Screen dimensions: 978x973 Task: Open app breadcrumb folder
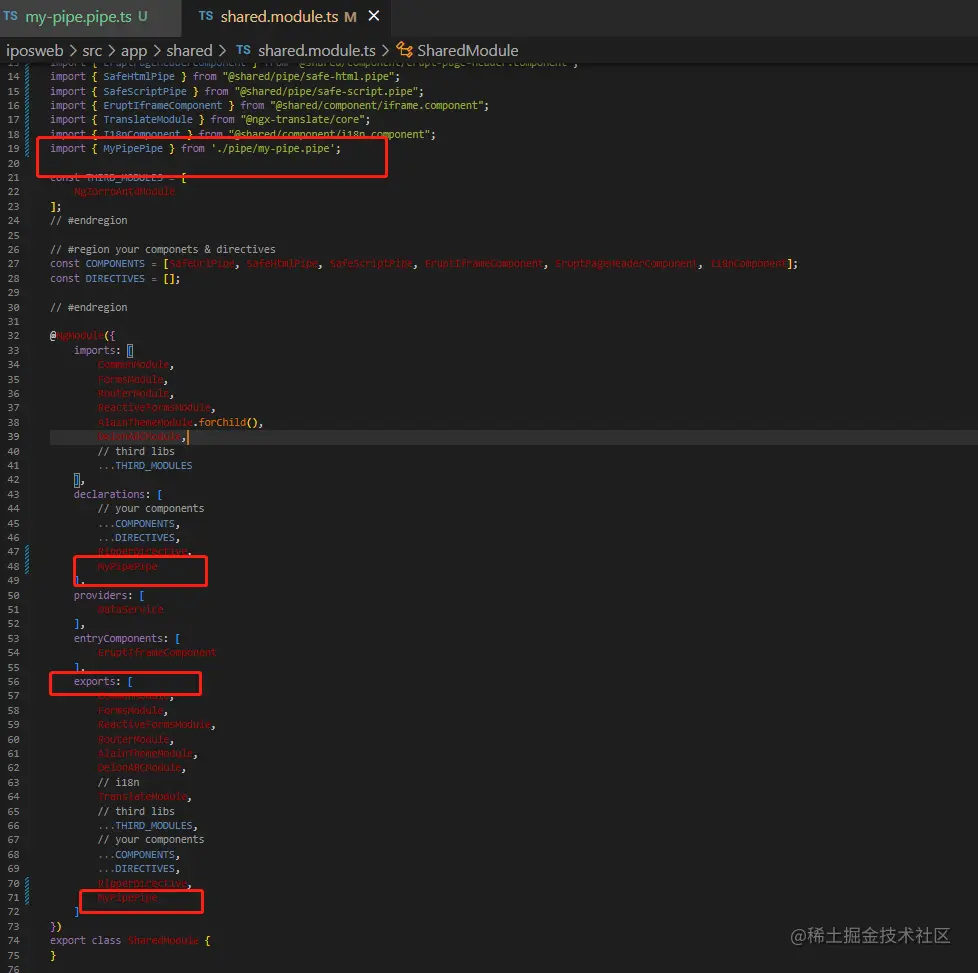133,51
